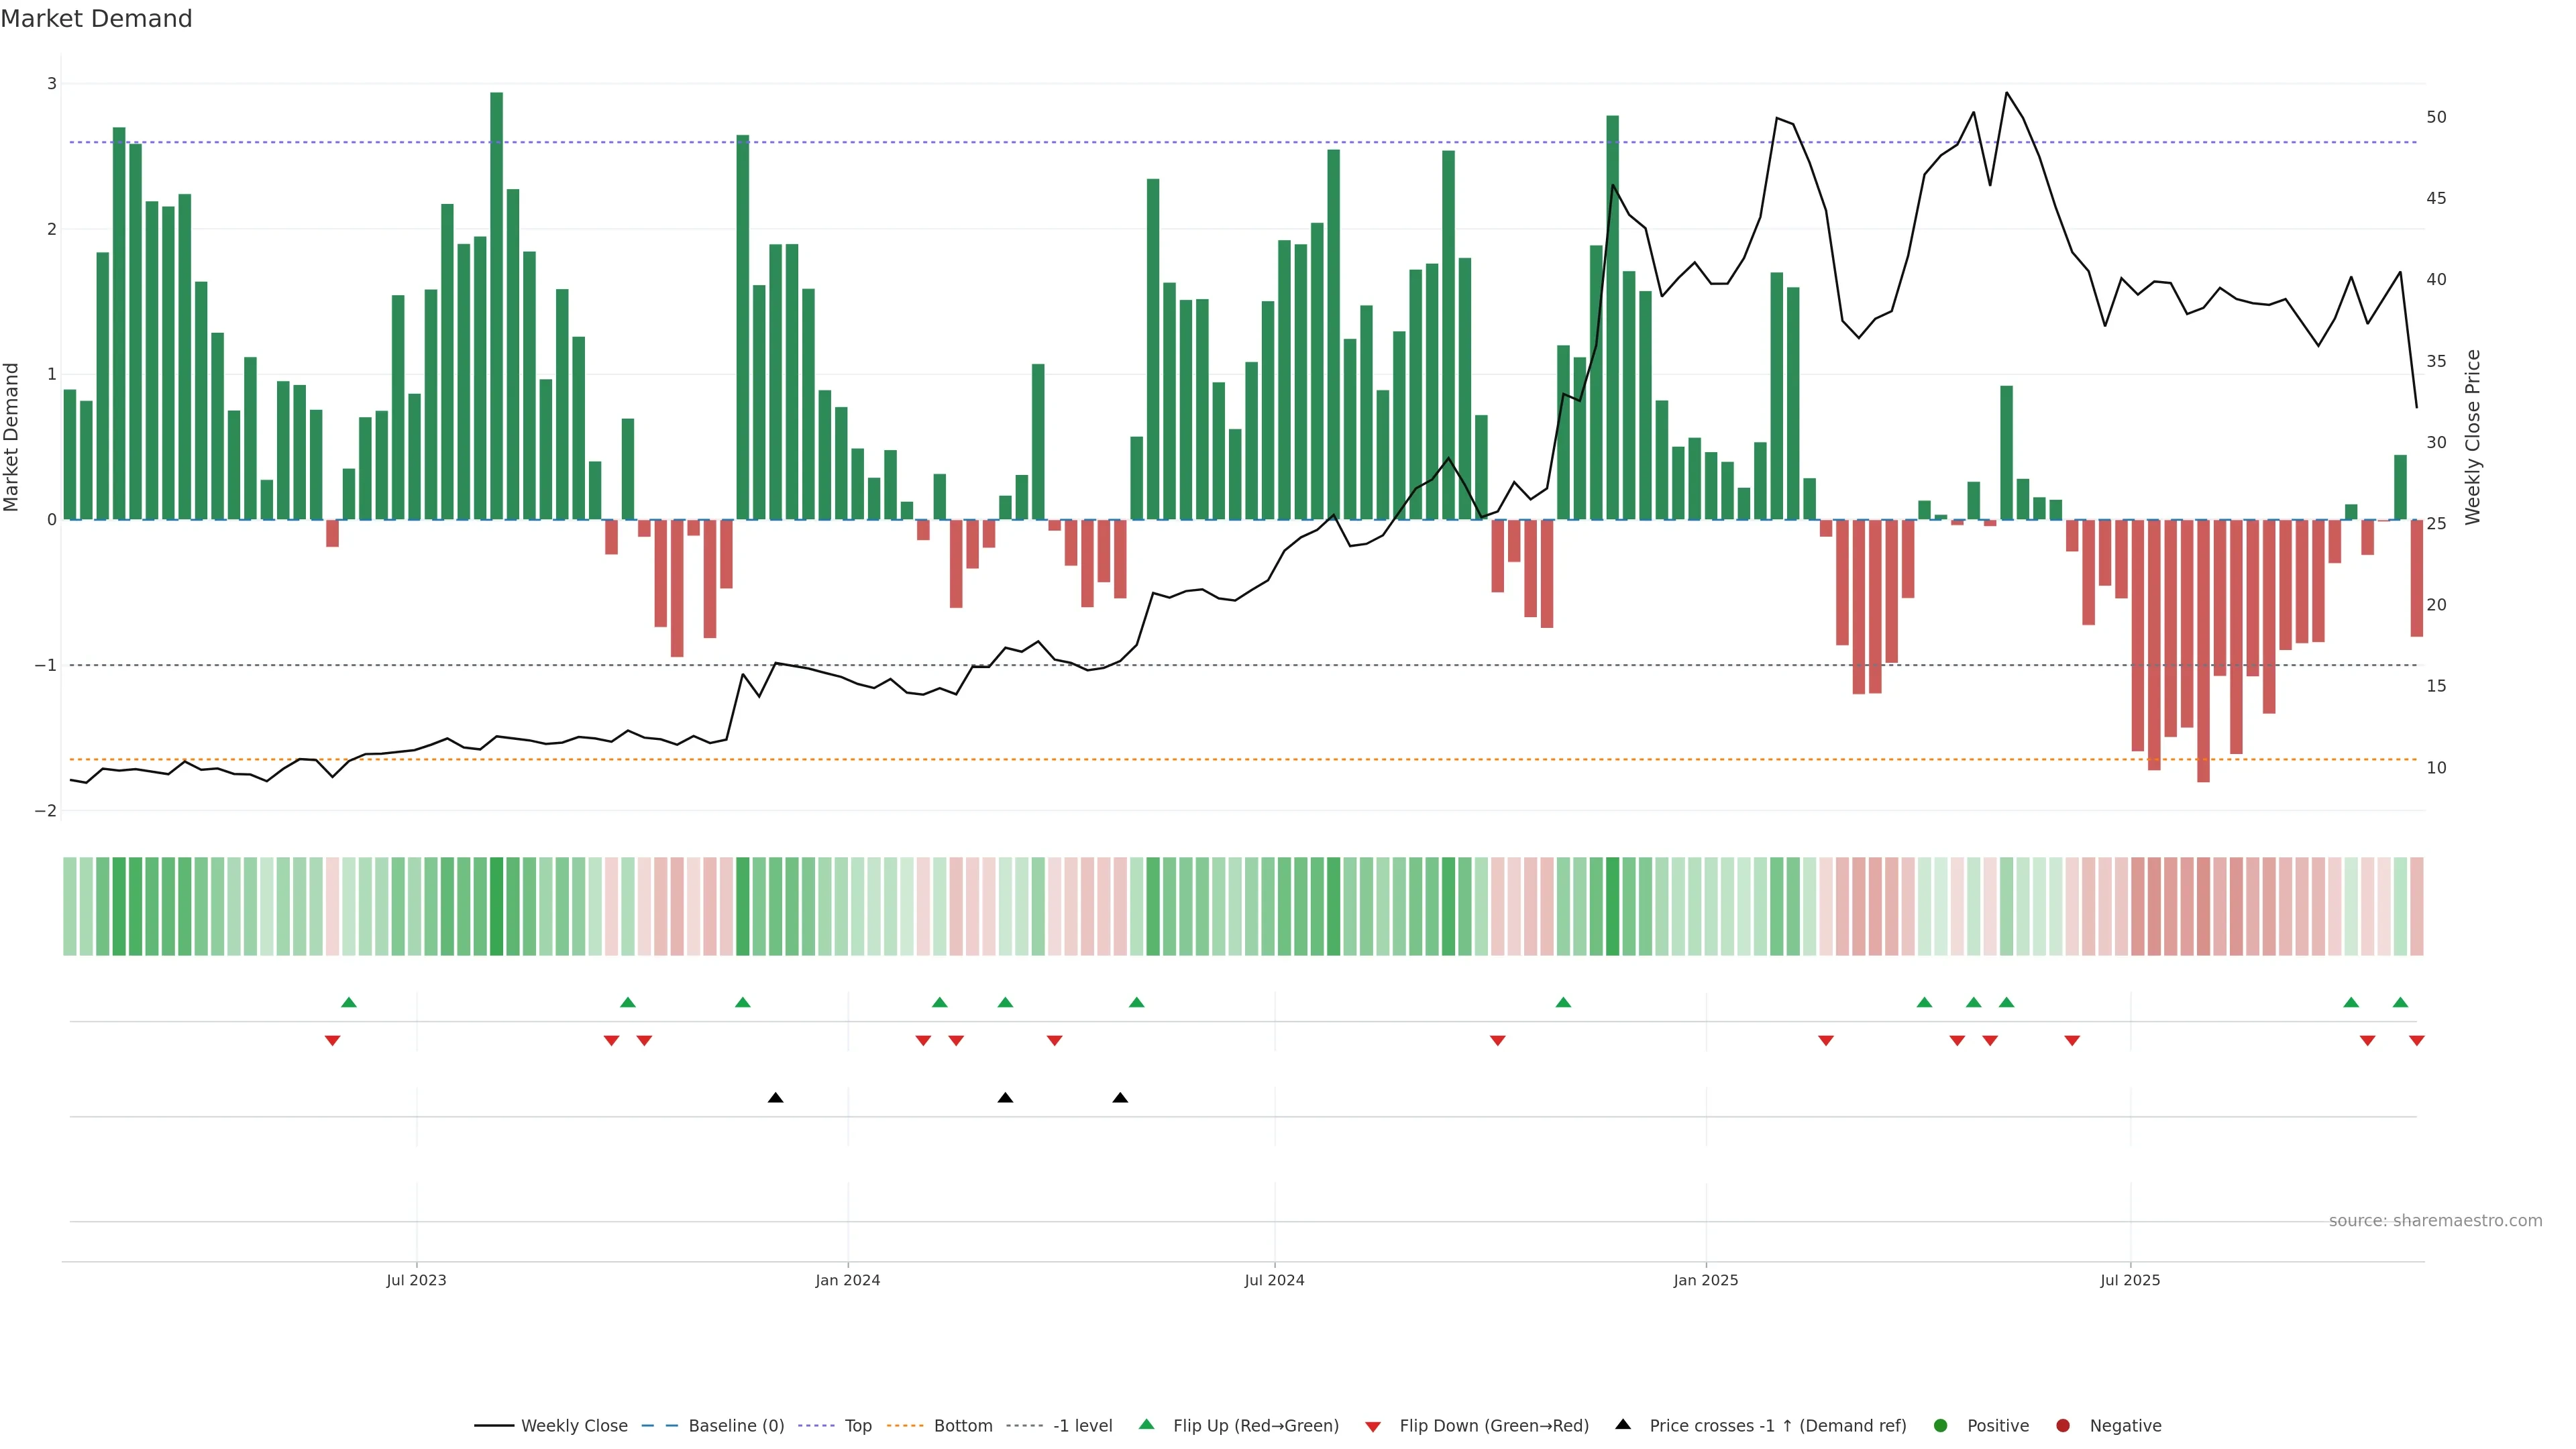The height and width of the screenshot is (1449, 2576).
Task: Click the source: sharemaestro.com text
Action: click(x=2435, y=1221)
